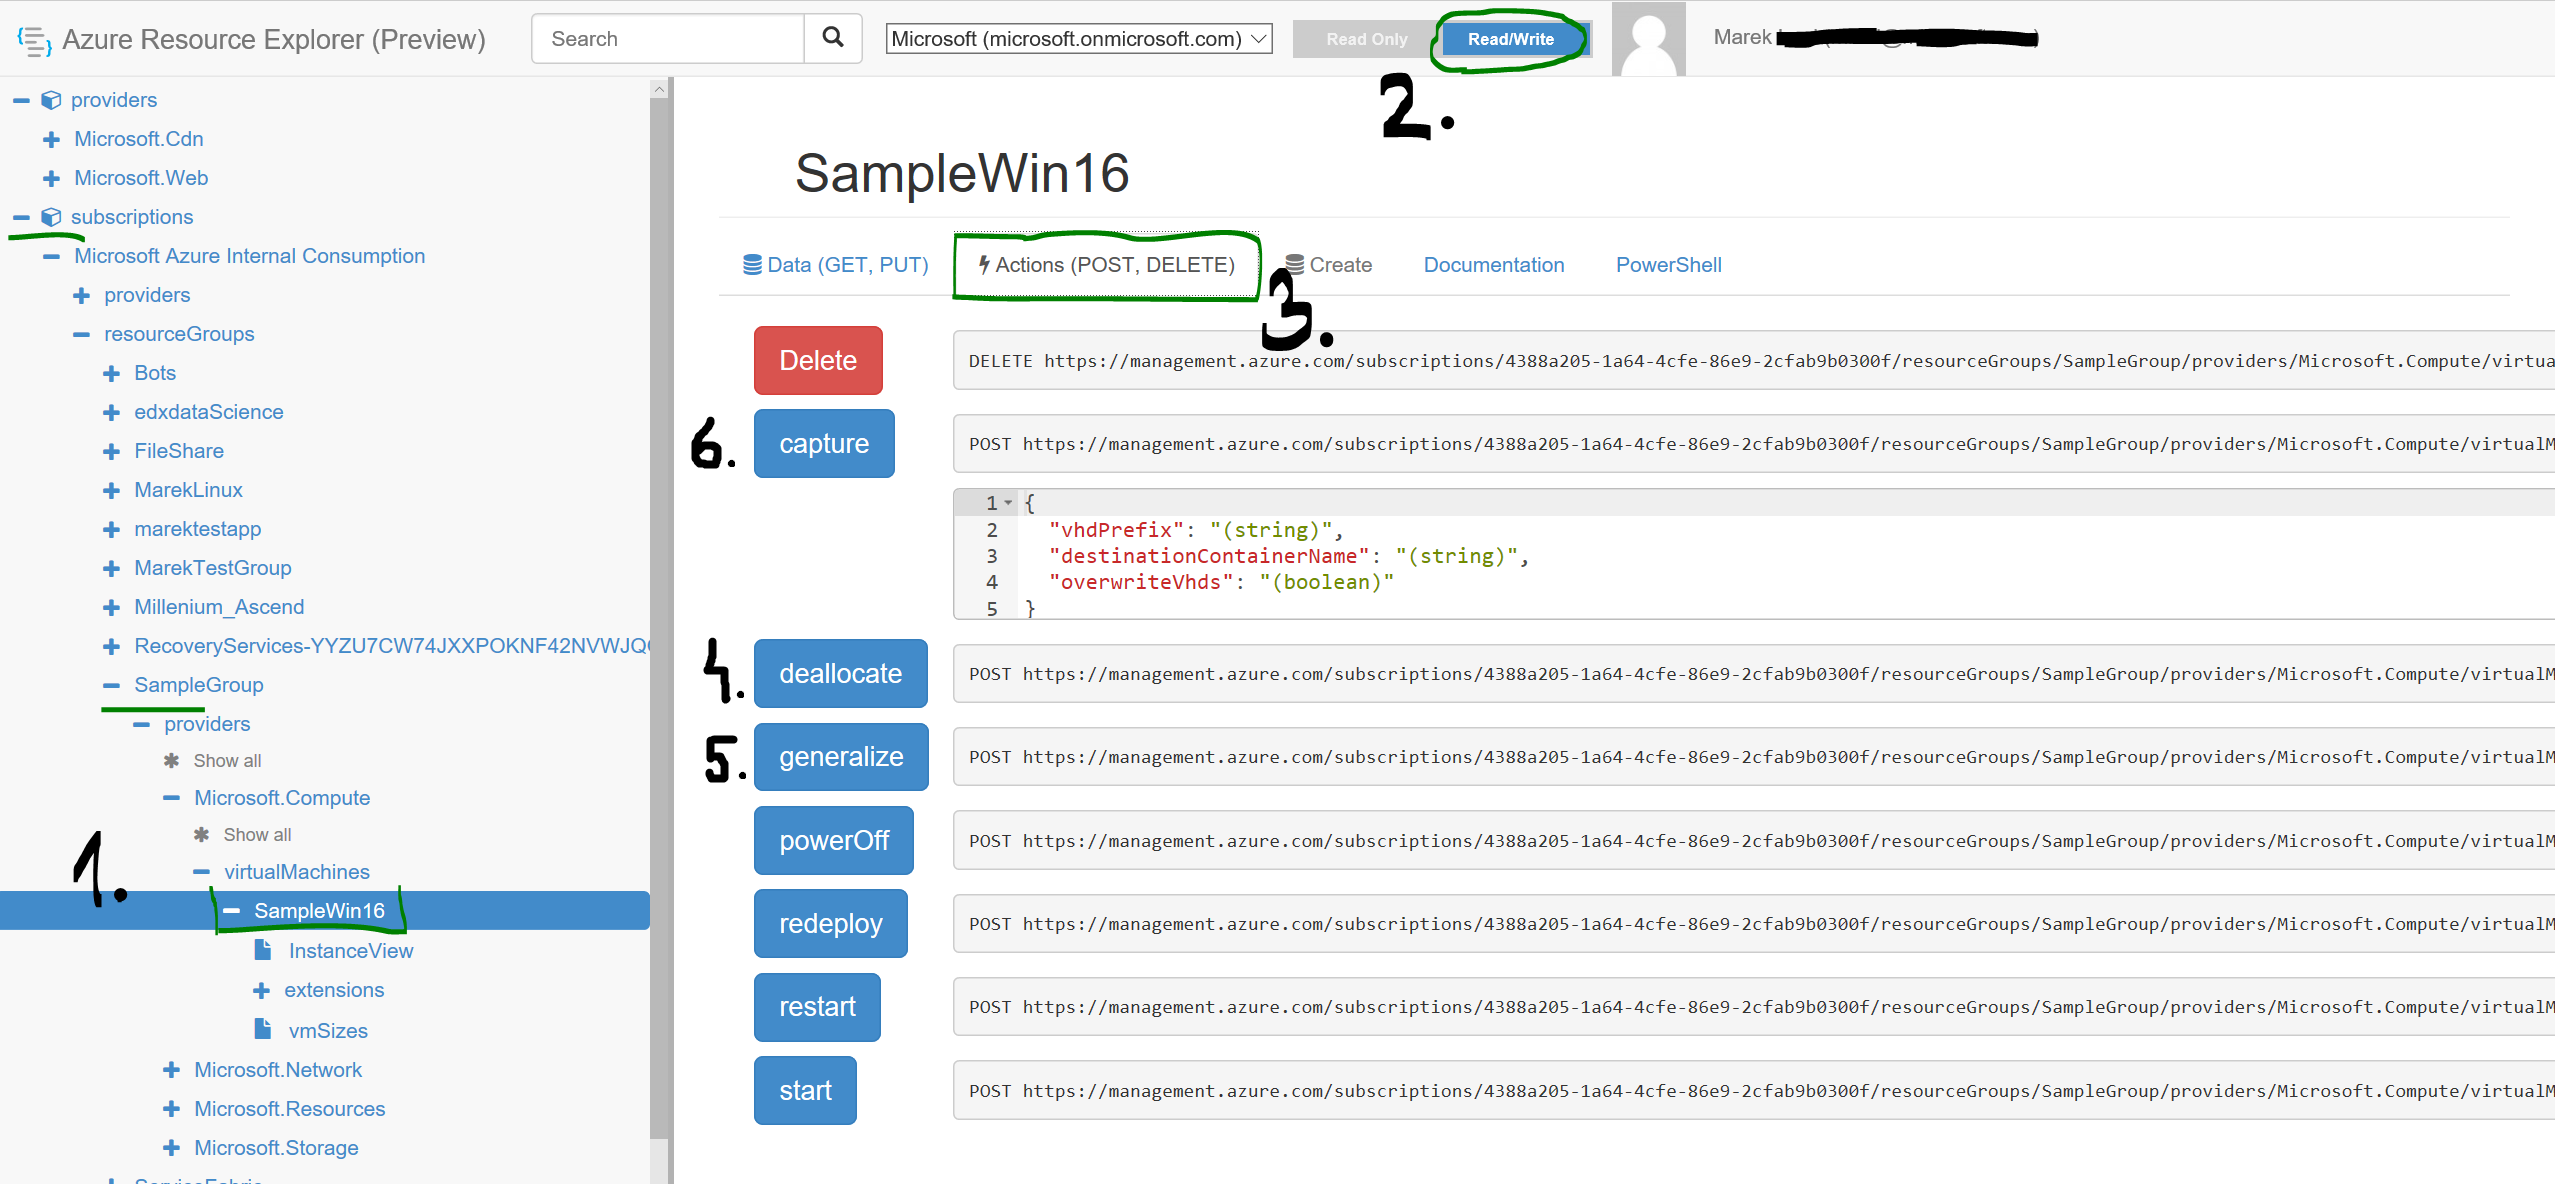2555x1184 pixels.
Task: Select Microsoft.Compute in the tree
Action: [282, 798]
